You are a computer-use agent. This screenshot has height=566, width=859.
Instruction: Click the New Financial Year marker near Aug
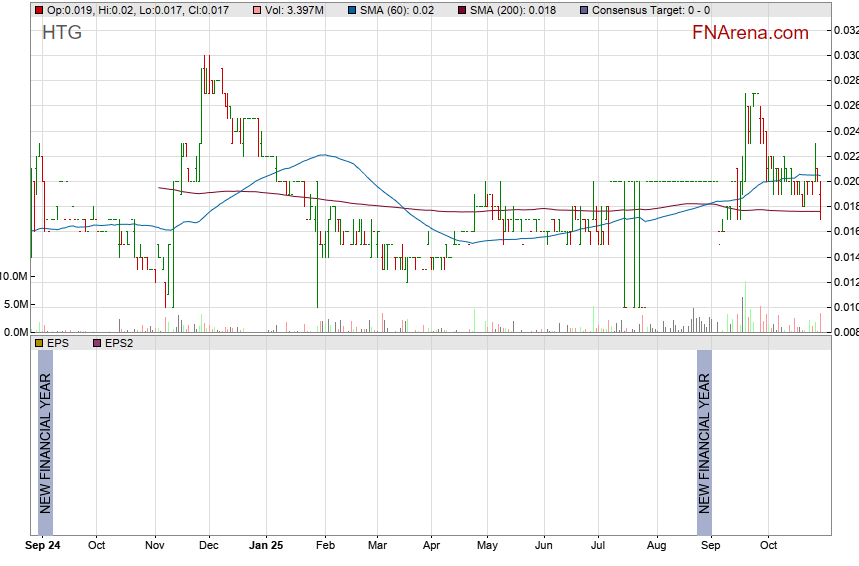click(704, 443)
